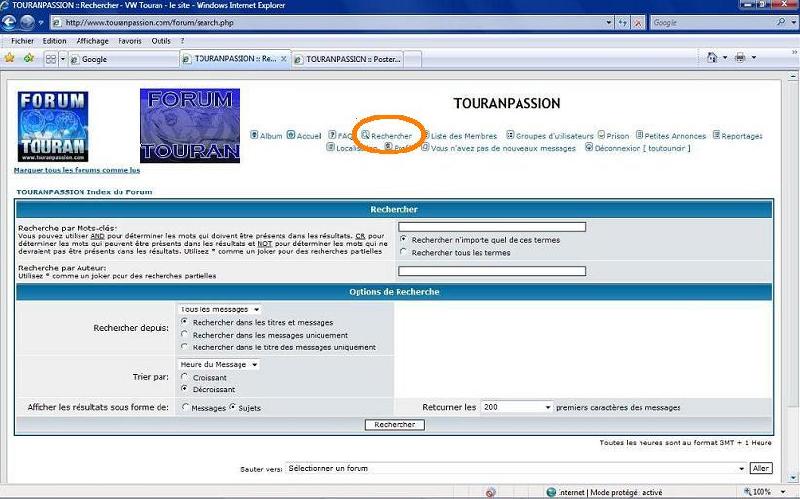
Task: Go forward with the browser Forward arrow
Action: coord(27,22)
